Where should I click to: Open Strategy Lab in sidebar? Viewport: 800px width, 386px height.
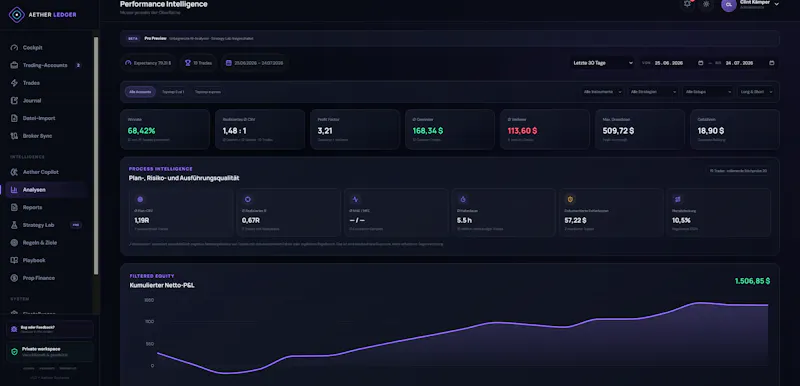(x=47, y=225)
